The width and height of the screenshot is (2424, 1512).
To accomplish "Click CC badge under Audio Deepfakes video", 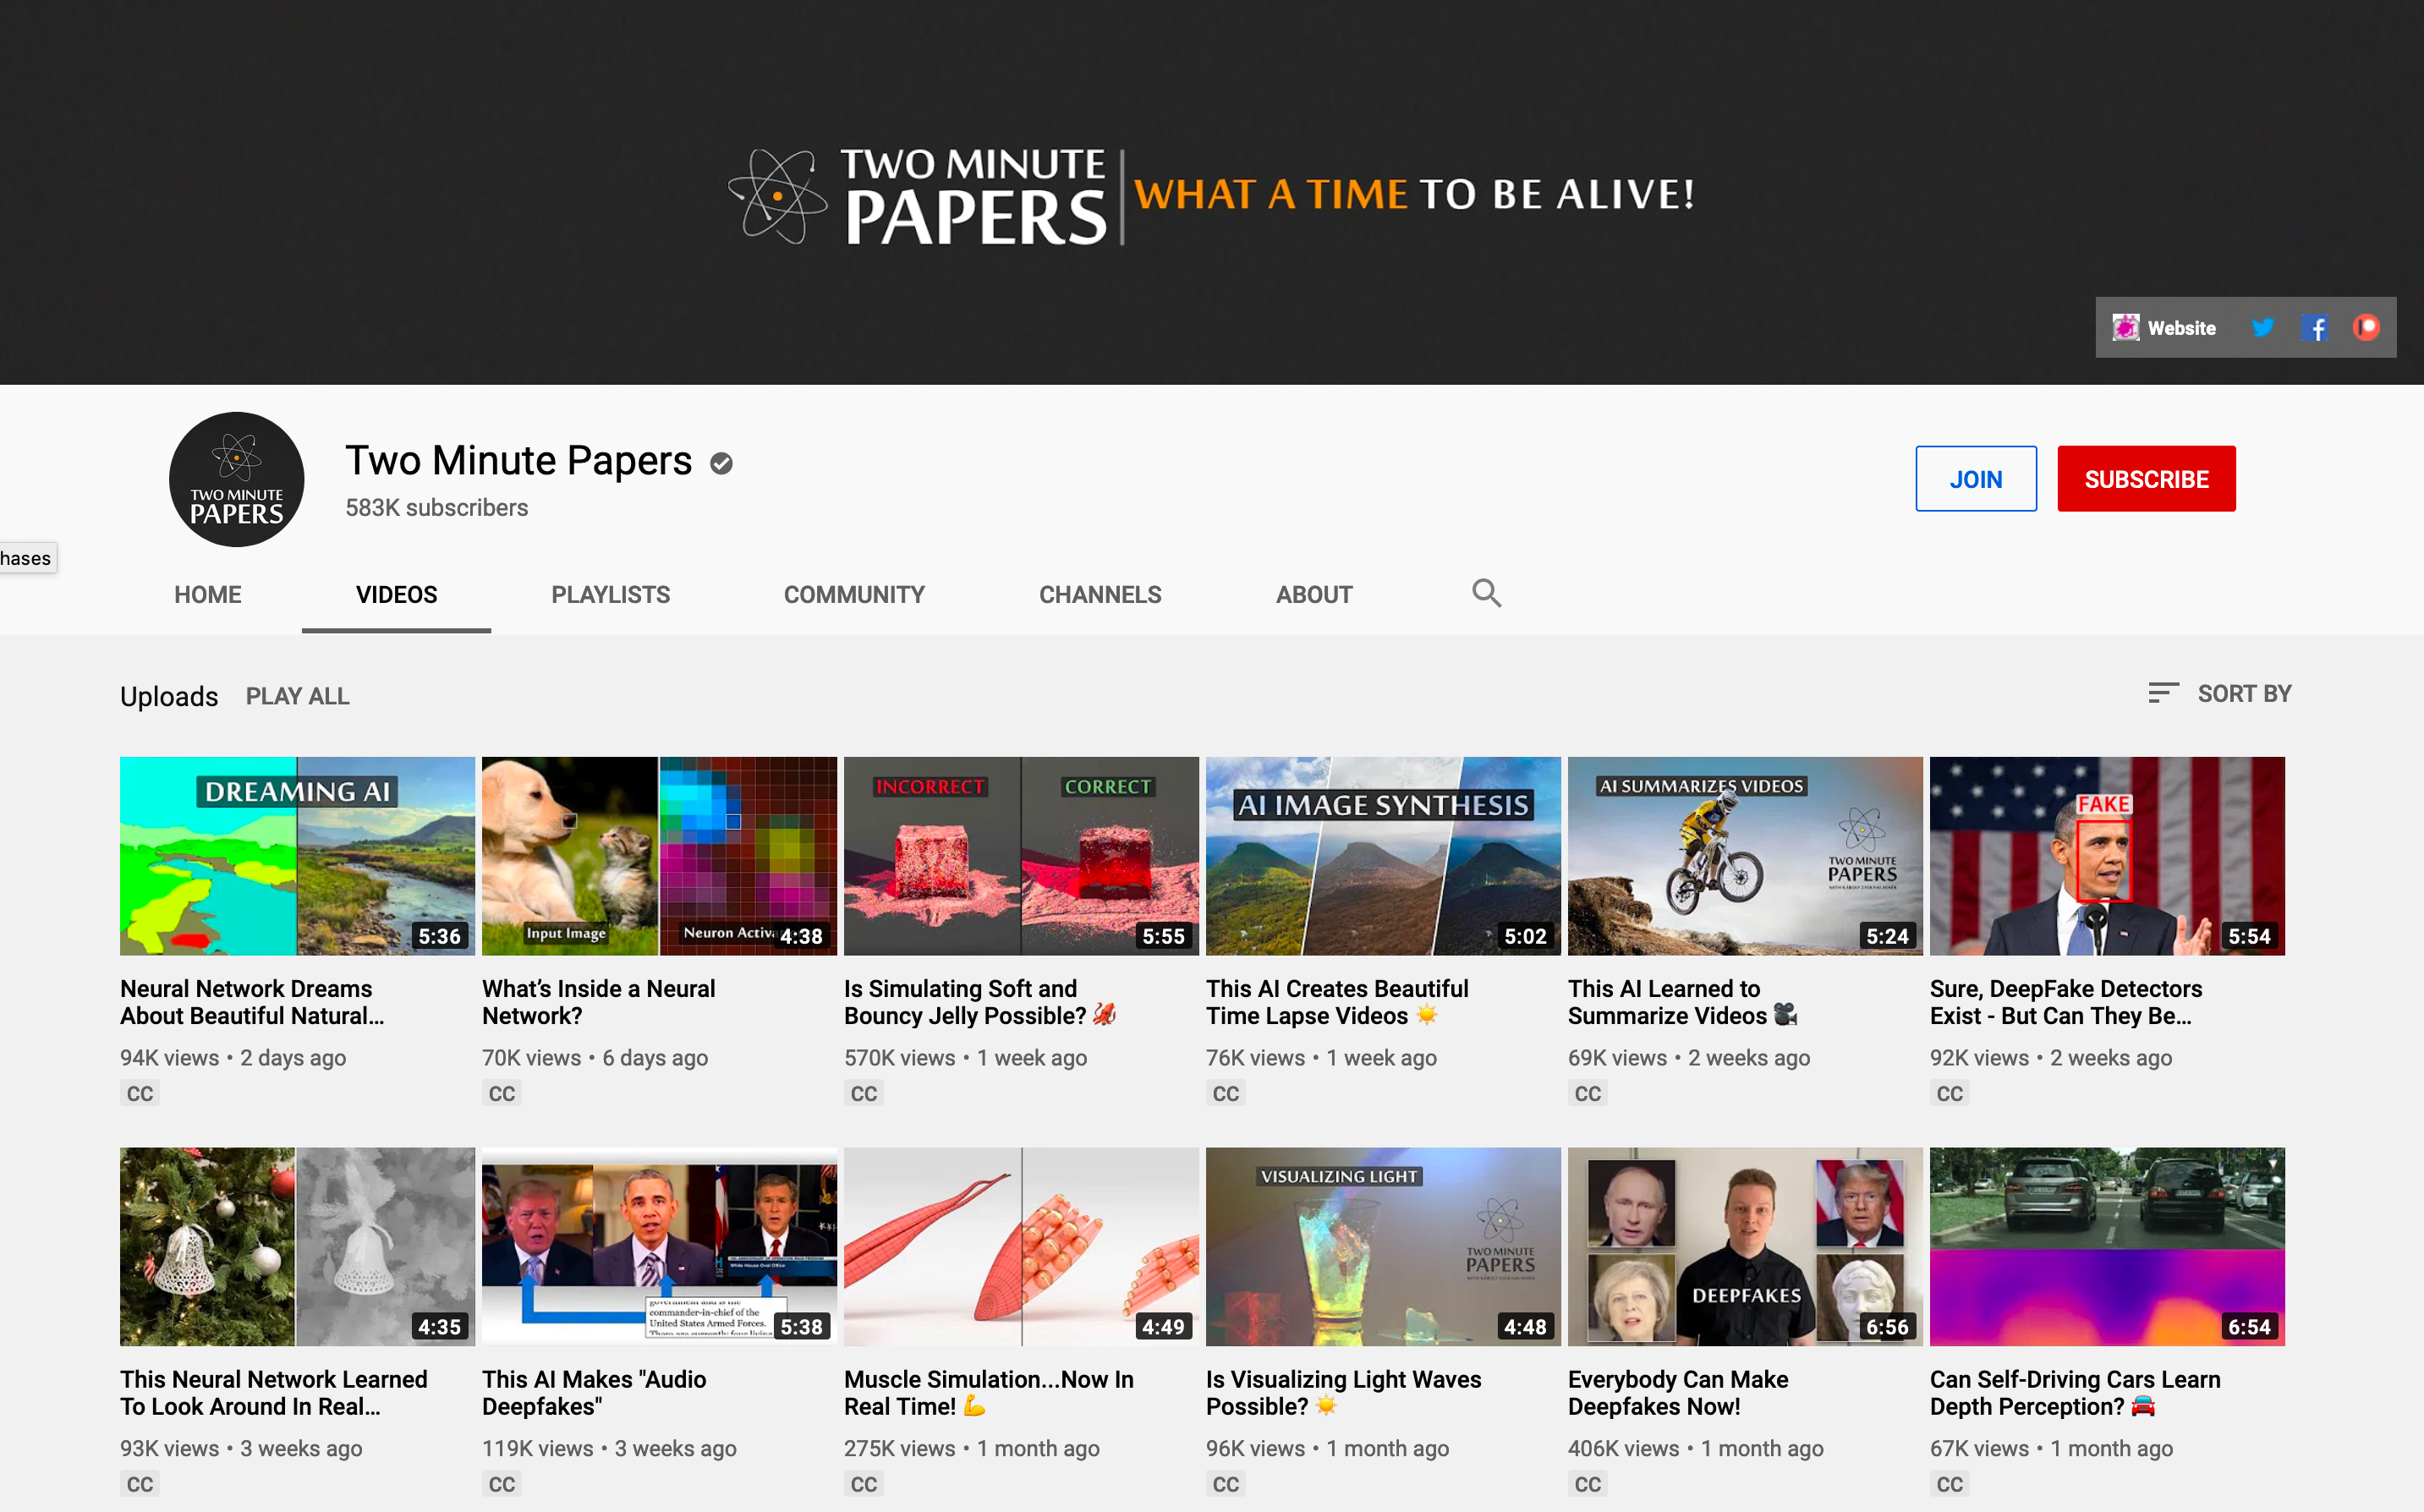I will (502, 1484).
